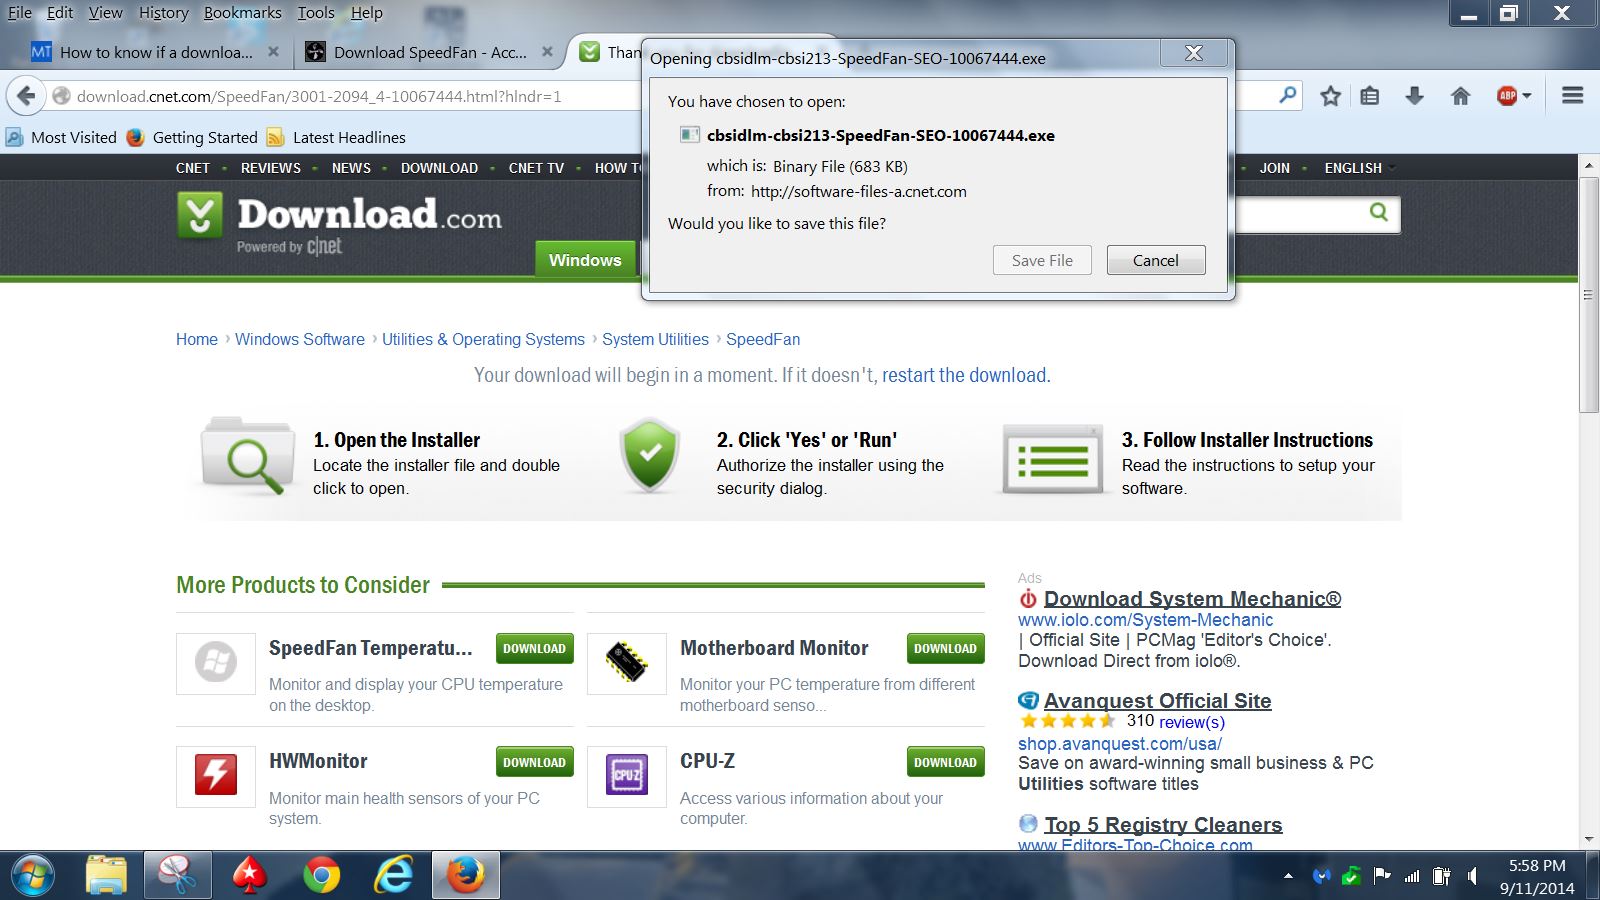Close the 'How to know if a downloa...' tab

pyautogui.click(x=273, y=52)
